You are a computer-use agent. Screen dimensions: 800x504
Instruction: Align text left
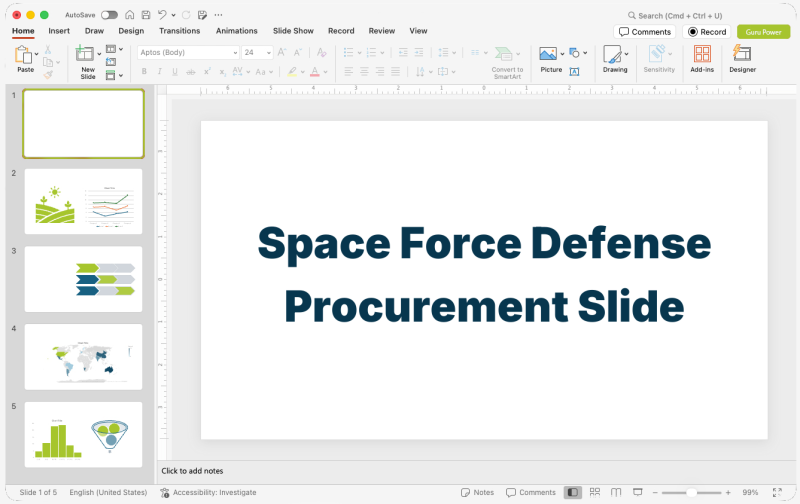(348, 72)
